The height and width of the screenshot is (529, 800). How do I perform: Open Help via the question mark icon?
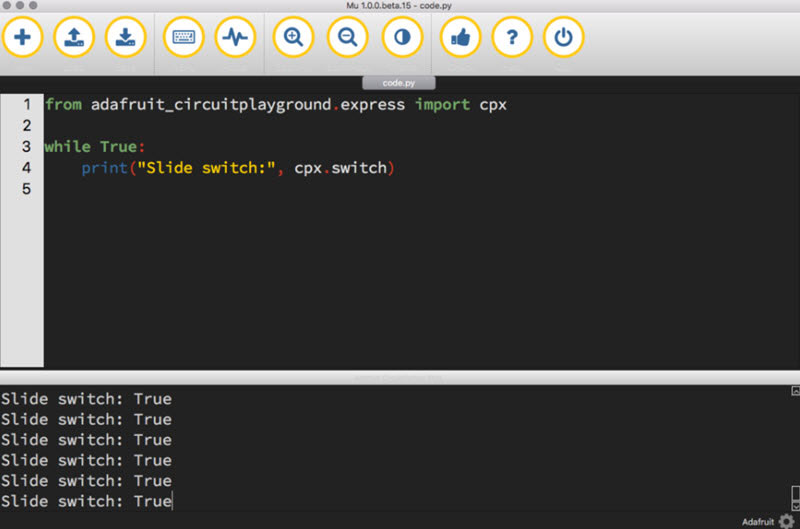(x=512, y=38)
